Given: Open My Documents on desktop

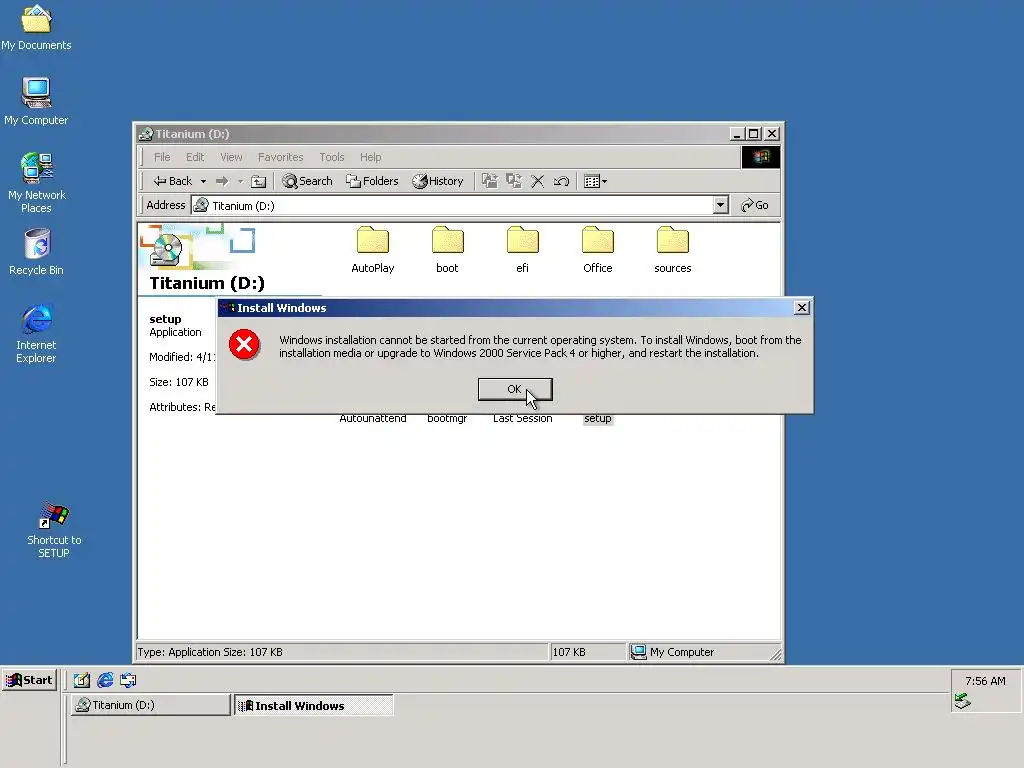Looking at the screenshot, I should tap(36, 27).
